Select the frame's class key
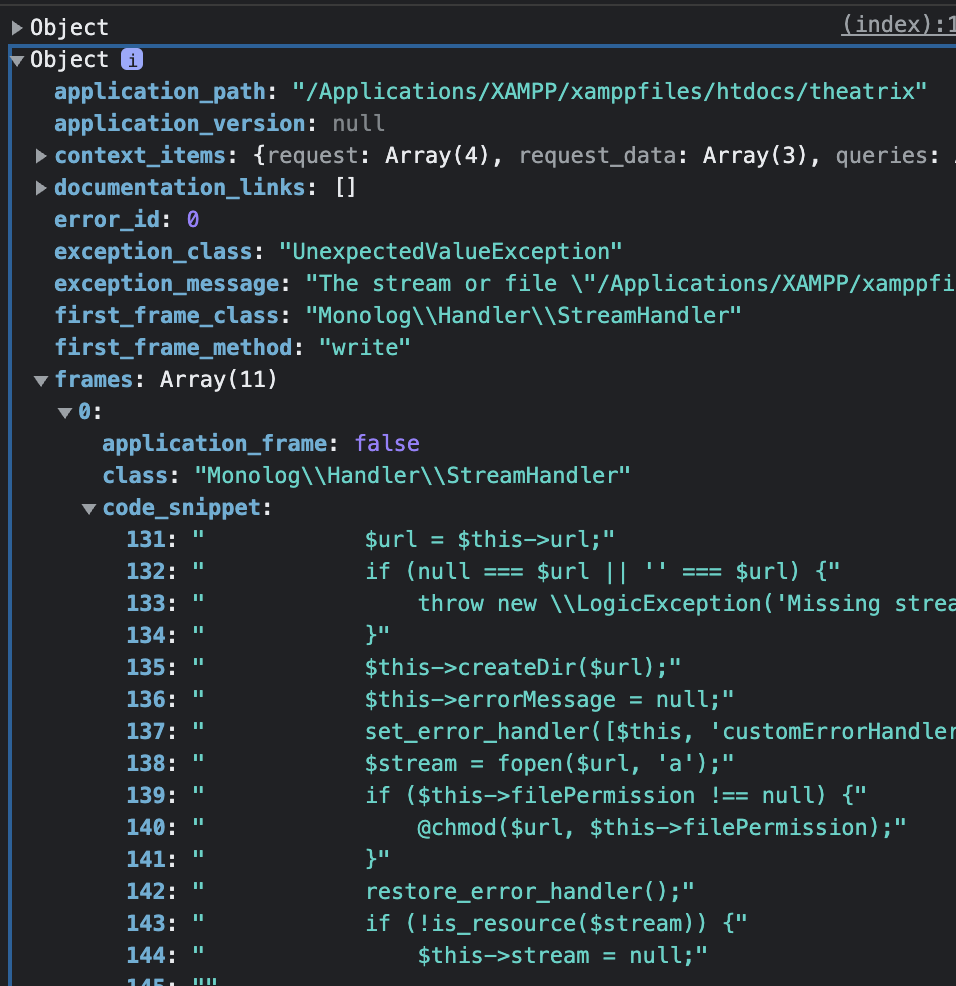 tap(136, 476)
